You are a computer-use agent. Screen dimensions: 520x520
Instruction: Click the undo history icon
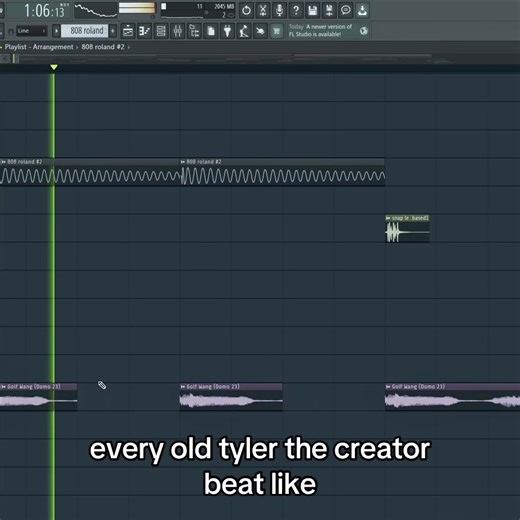(x=246, y=11)
